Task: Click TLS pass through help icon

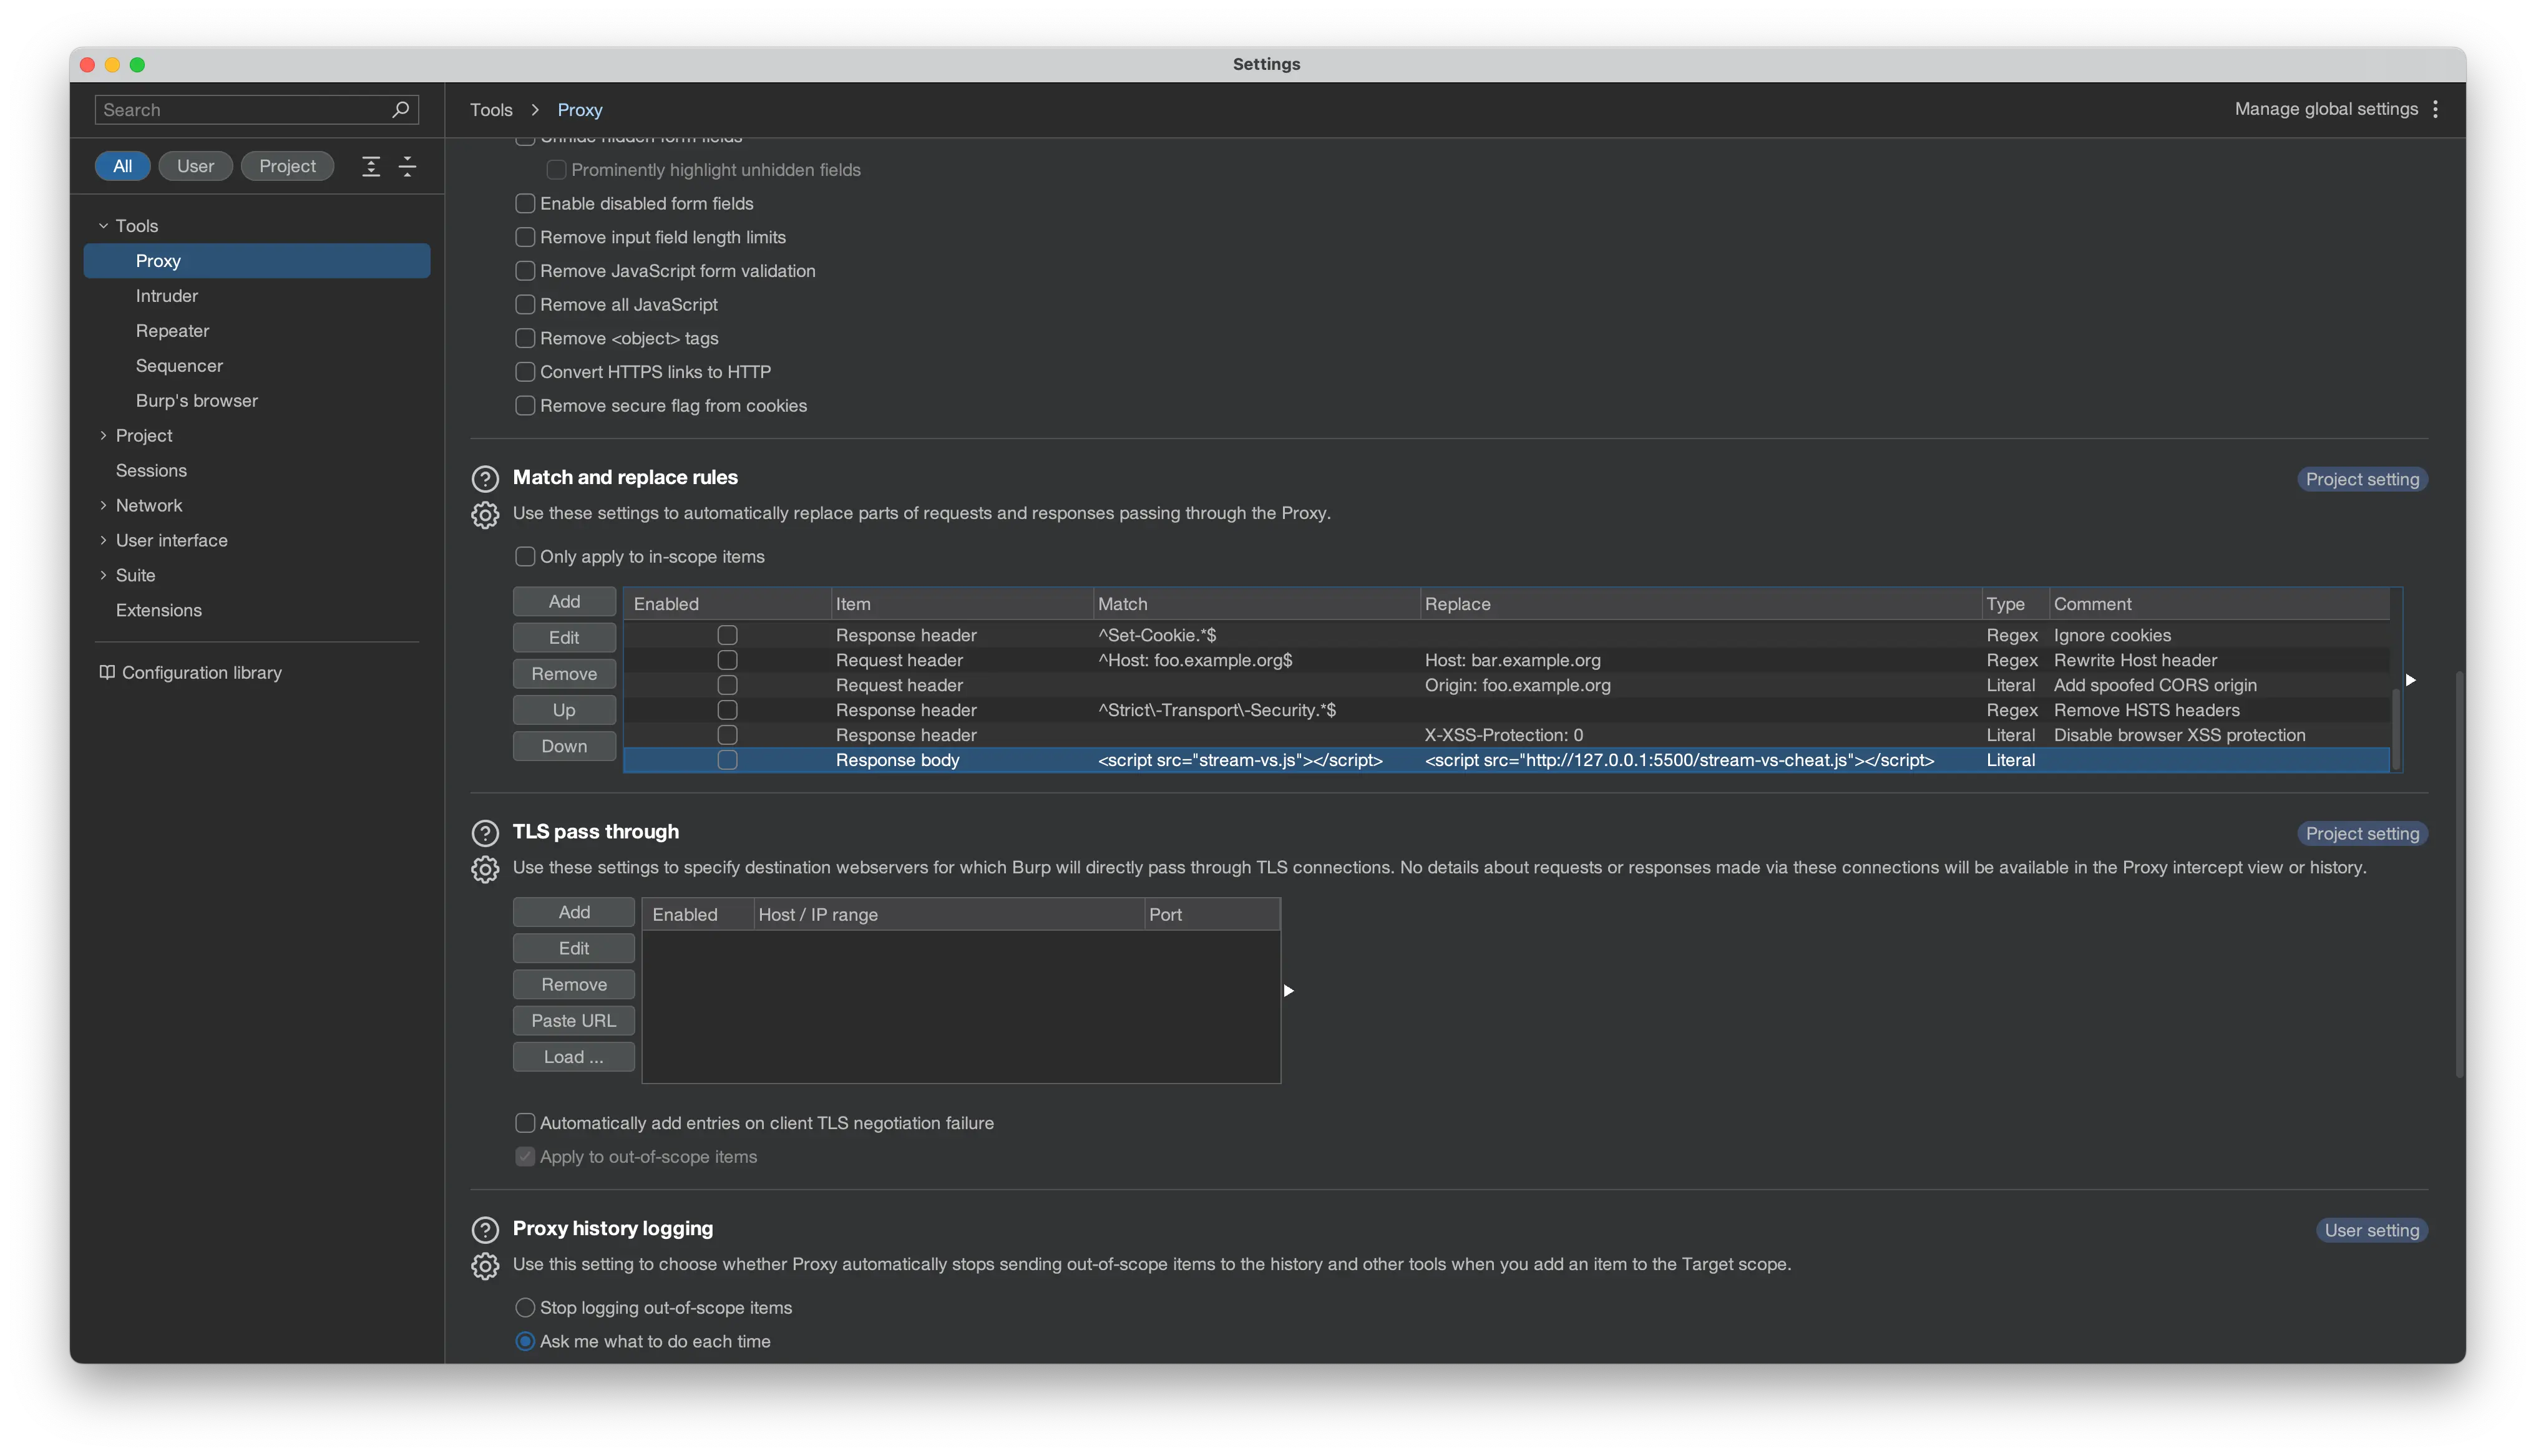Action: (x=485, y=832)
